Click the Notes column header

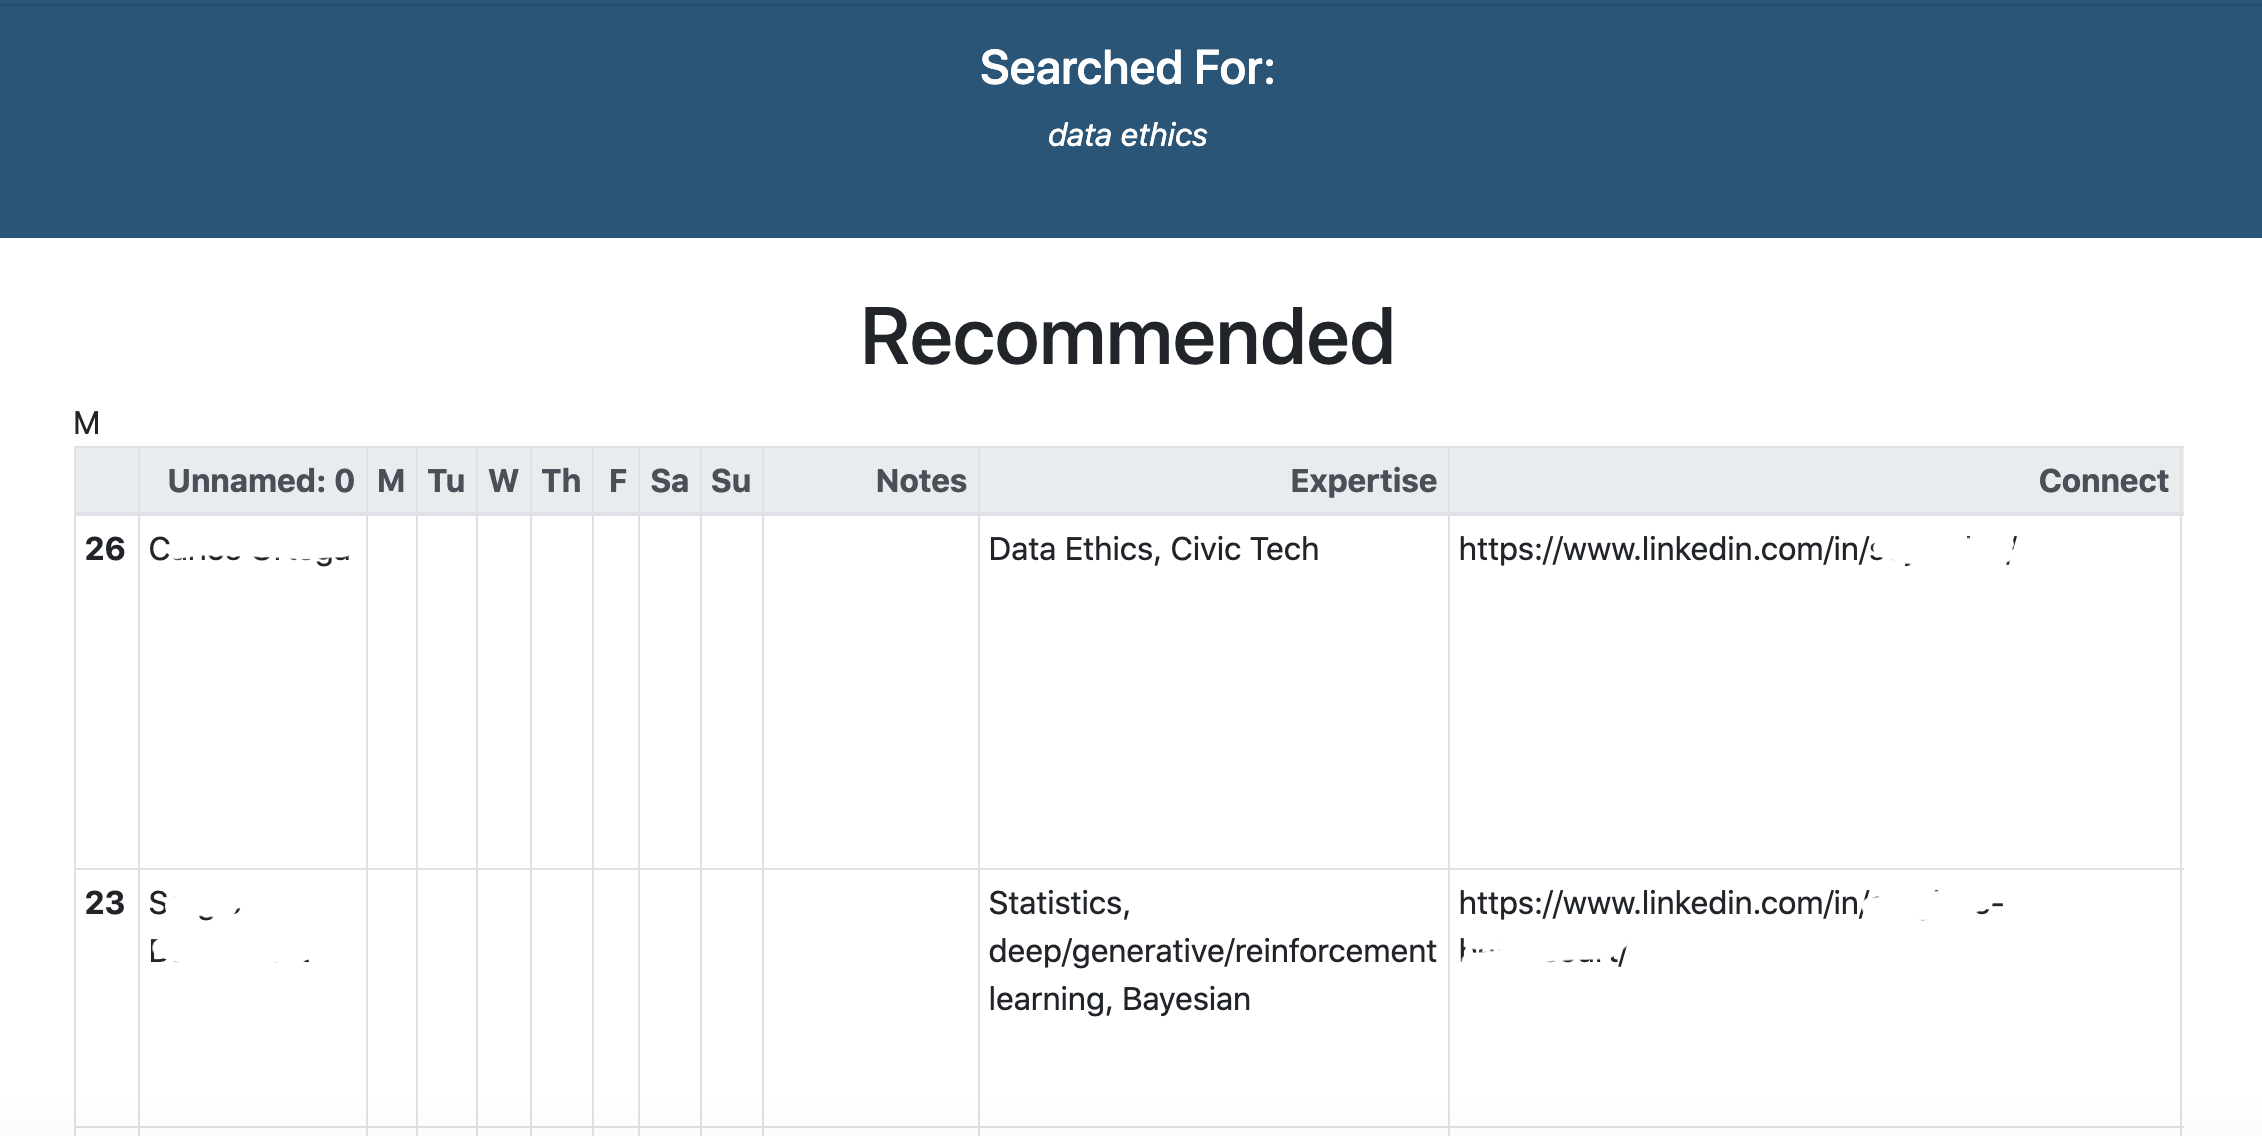point(920,481)
